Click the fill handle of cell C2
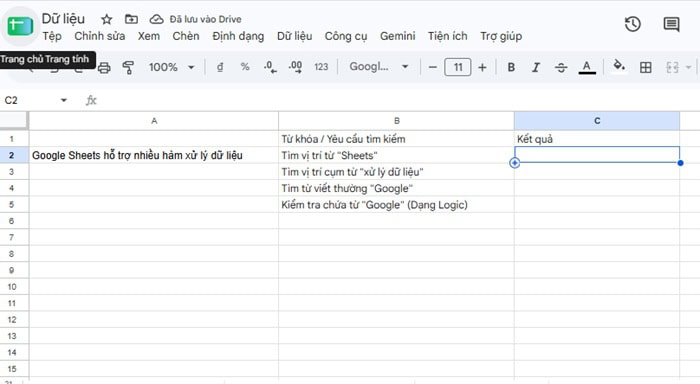Image resolution: width=700 pixels, height=384 pixels. pos(680,163)
